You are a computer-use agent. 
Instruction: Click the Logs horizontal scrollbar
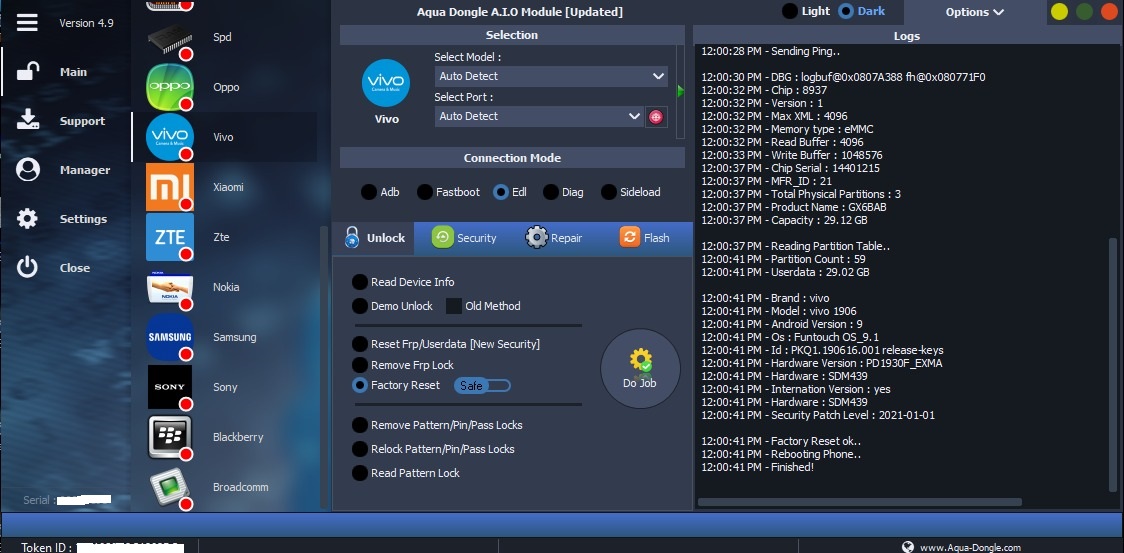coord(859,502)
